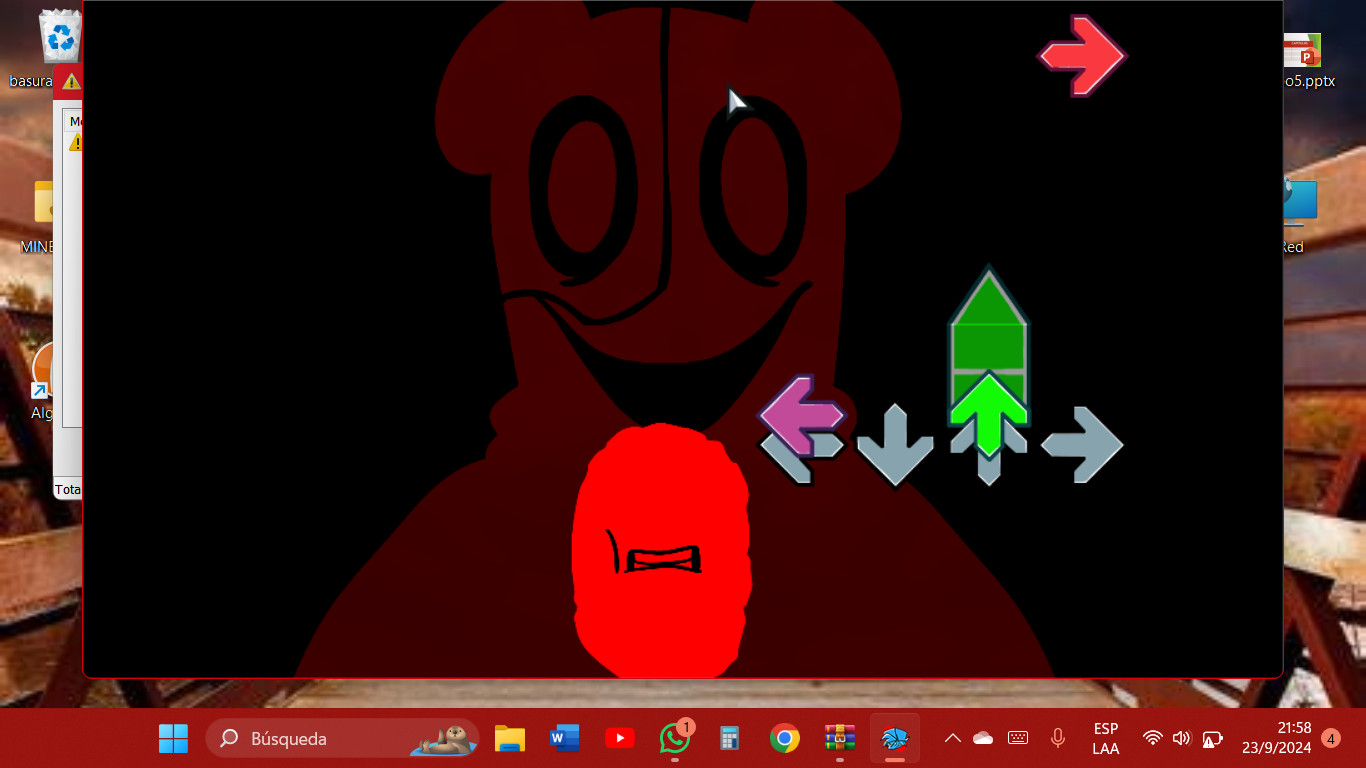Open Wi-Fi network settings in tray
Viewport: 1366px width, 768px height.
[1153, 739]
